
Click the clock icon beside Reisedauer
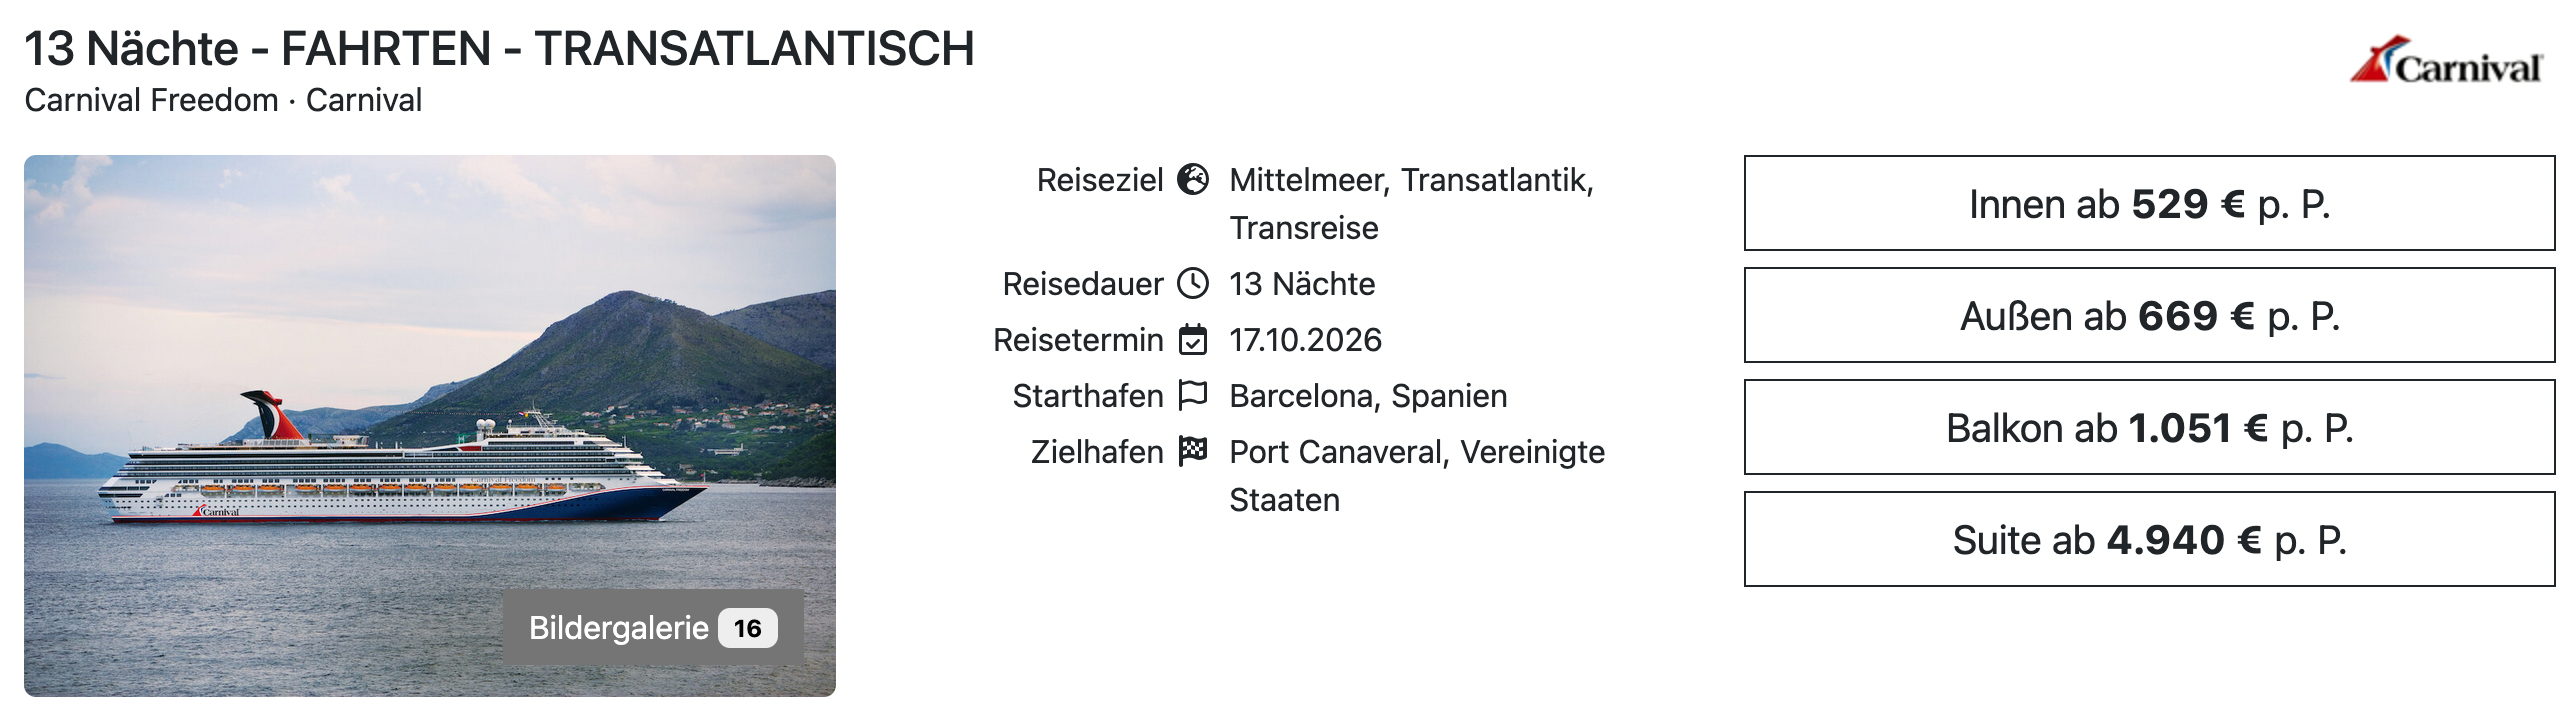tap(1193, 284)
